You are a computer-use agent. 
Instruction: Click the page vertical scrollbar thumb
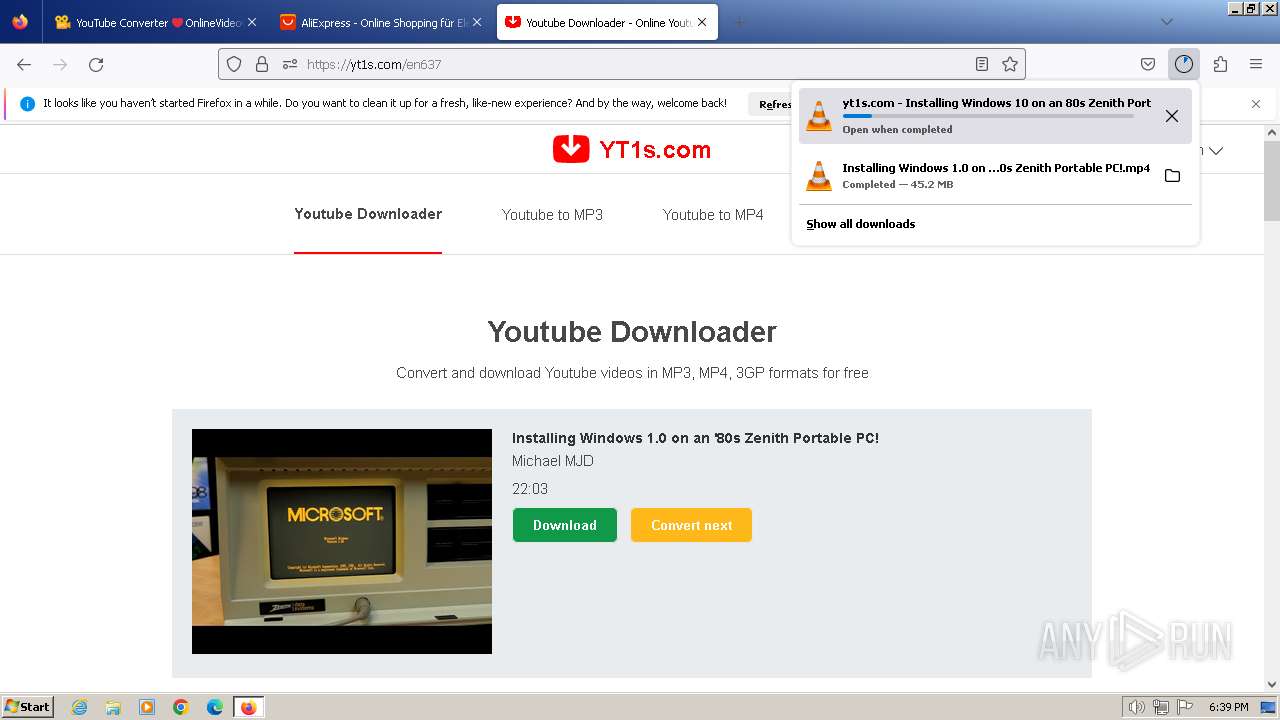coord(1272,180)
